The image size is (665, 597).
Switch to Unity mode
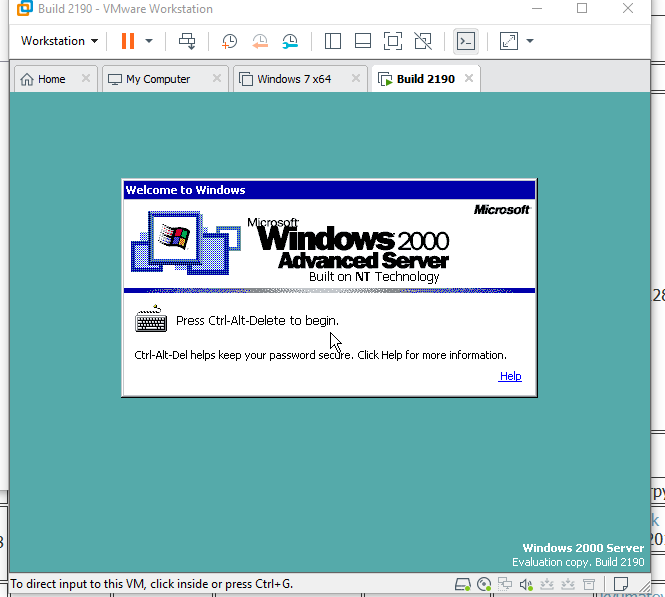[x=423, y=41]
